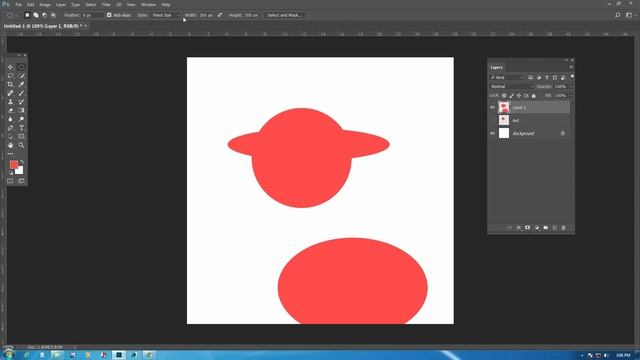Open the Filter menu
Viewport: 640px width, 360px height.
click(x=106, y=4)
